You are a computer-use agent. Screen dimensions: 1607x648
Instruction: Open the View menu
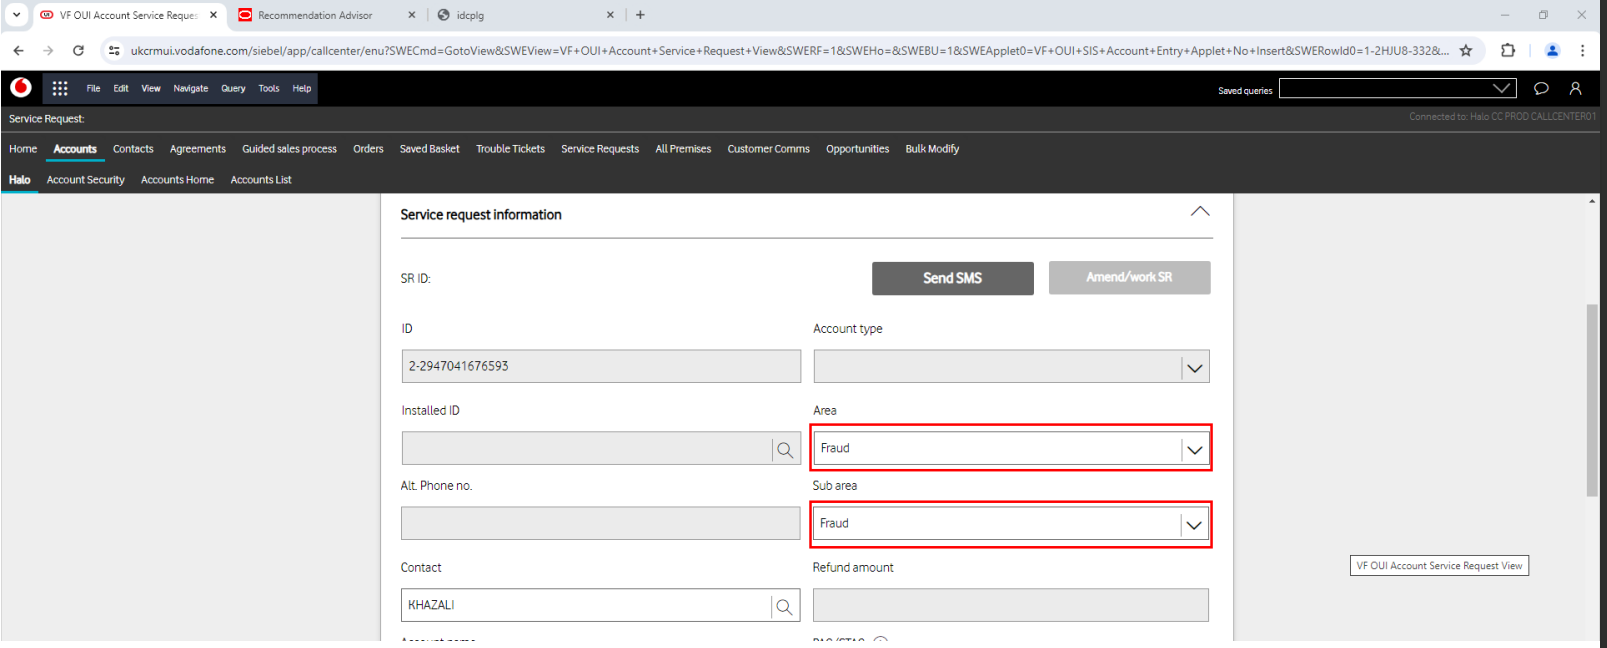click(x=151, y=88)
